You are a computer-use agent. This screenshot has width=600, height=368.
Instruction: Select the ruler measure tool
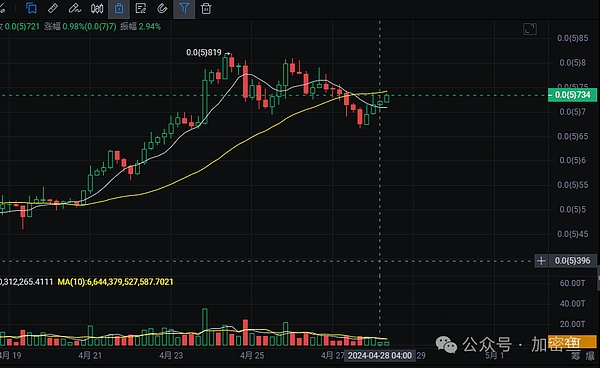coord(53,8)
